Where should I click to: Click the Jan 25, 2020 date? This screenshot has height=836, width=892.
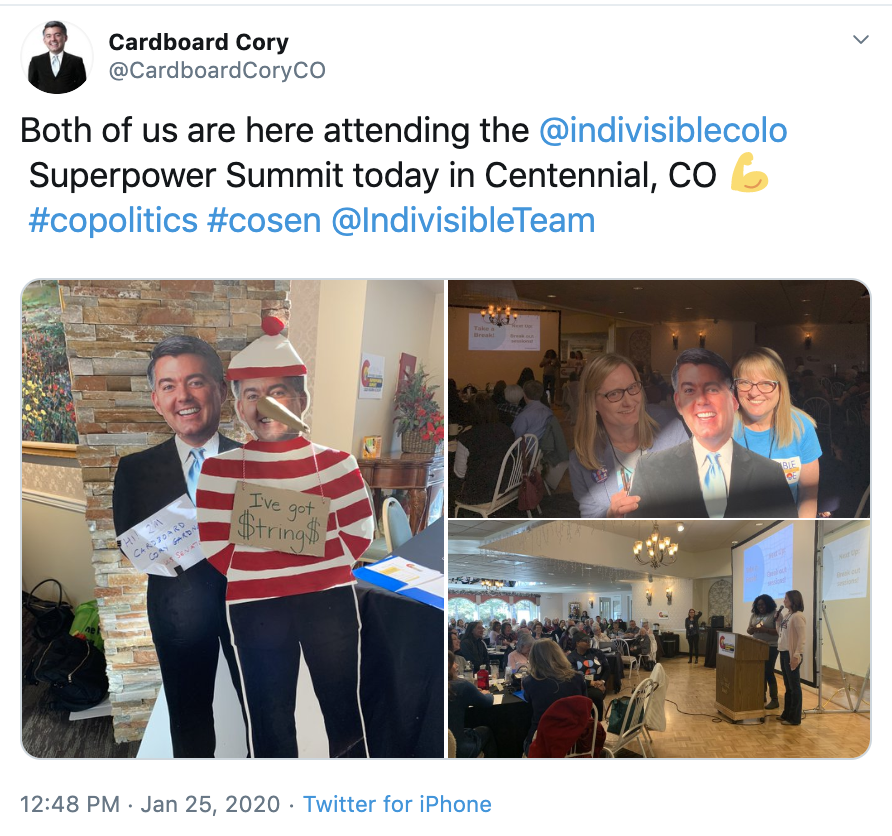pyautogui.click(x=210, y=804)
